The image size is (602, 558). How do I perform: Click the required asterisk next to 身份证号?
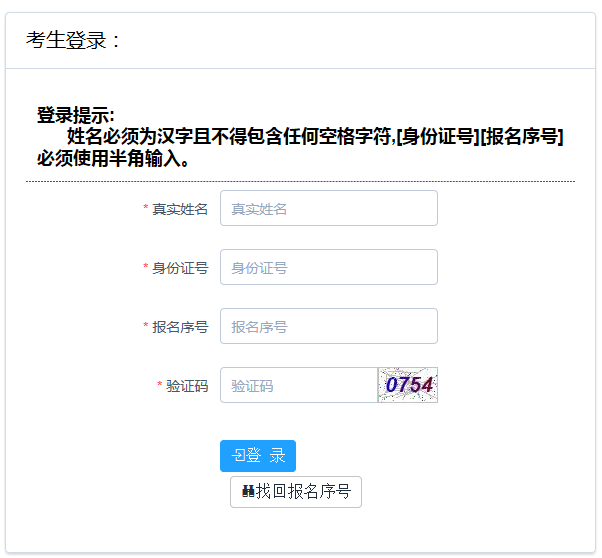[x=146, y=268]
